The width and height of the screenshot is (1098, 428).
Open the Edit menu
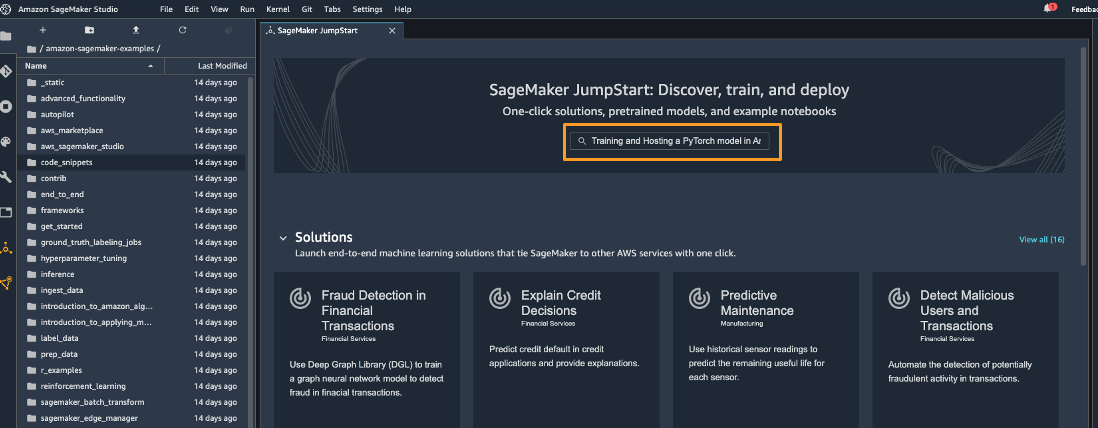[x=191, y=9]
